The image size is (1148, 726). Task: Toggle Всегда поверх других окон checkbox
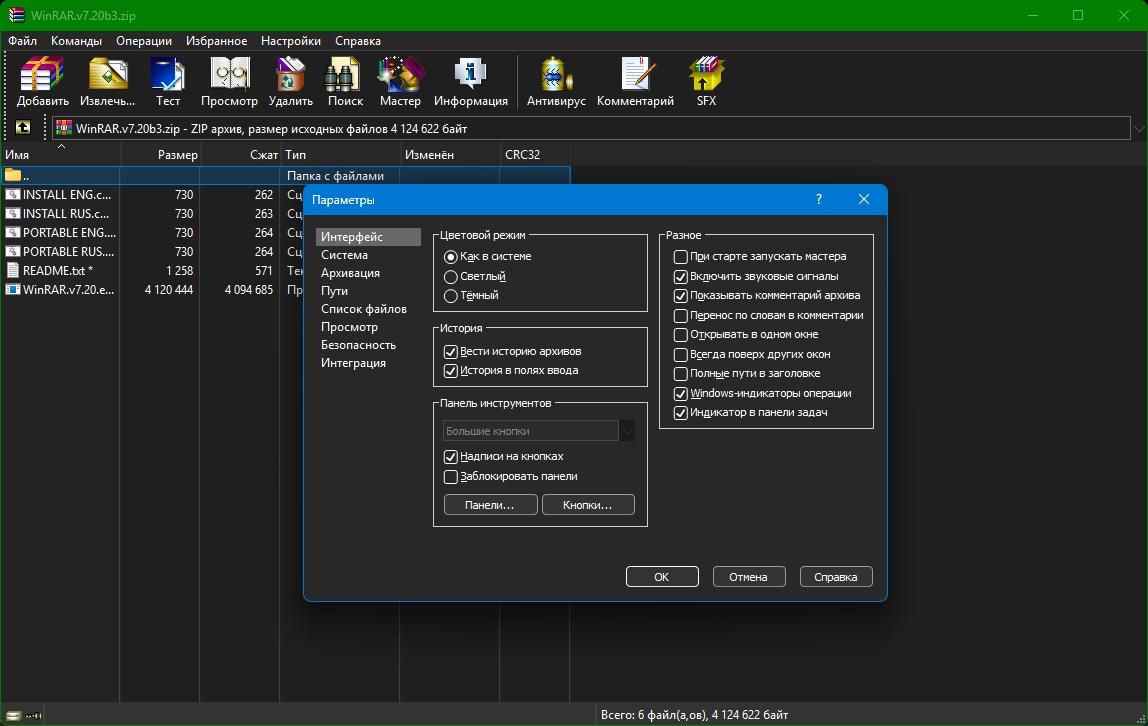click(x=681, y=354)
